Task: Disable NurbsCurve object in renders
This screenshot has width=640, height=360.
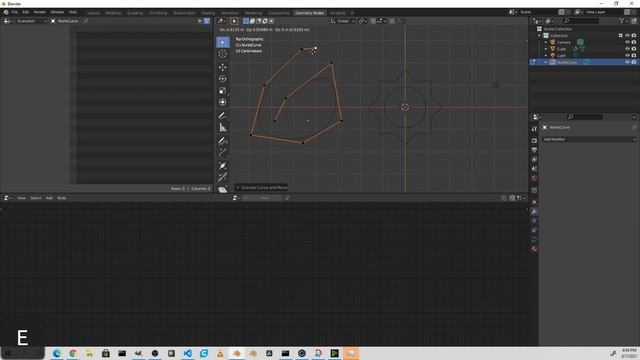Action: coord(634,62)
